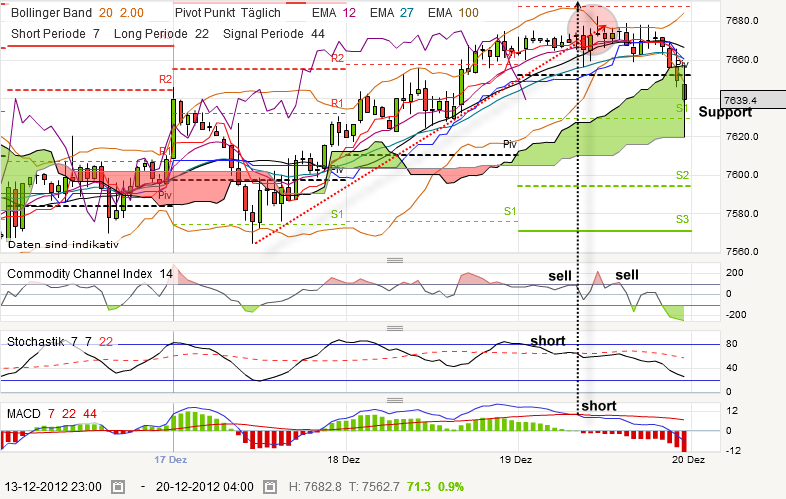Click the 40 label on Stochastik axis

click(731, 368)
